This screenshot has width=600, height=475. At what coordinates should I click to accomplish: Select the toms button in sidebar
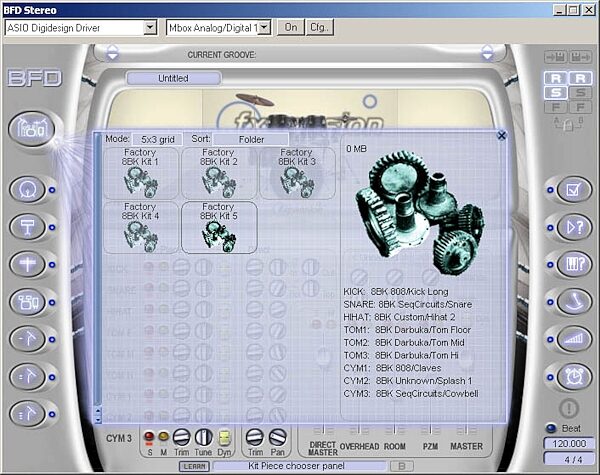click(x=28, y=302)
